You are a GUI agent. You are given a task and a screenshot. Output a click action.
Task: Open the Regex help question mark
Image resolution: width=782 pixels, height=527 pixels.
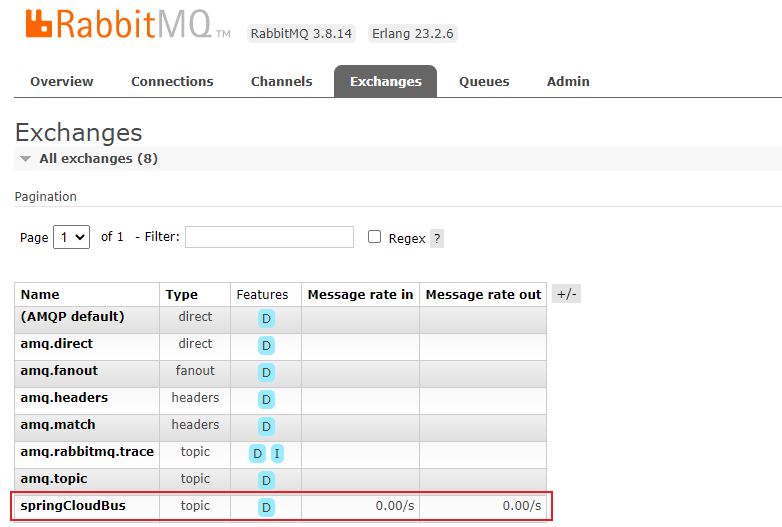437,238
